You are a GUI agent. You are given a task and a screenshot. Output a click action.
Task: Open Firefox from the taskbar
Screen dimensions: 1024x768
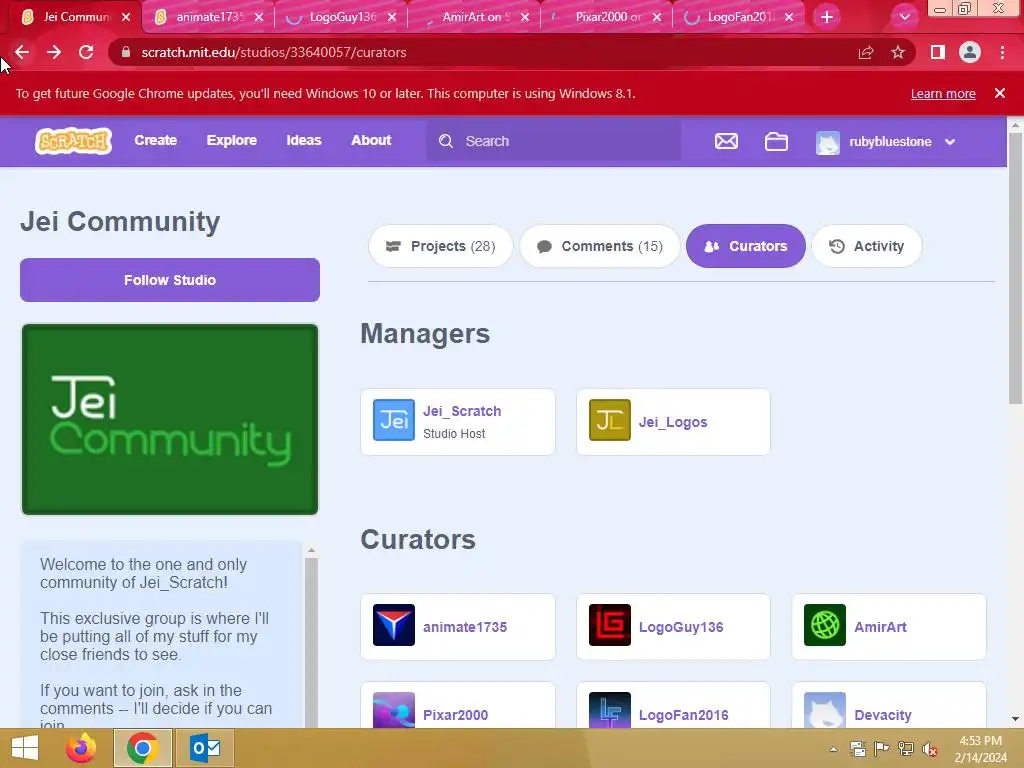click(x=81, y=748)
